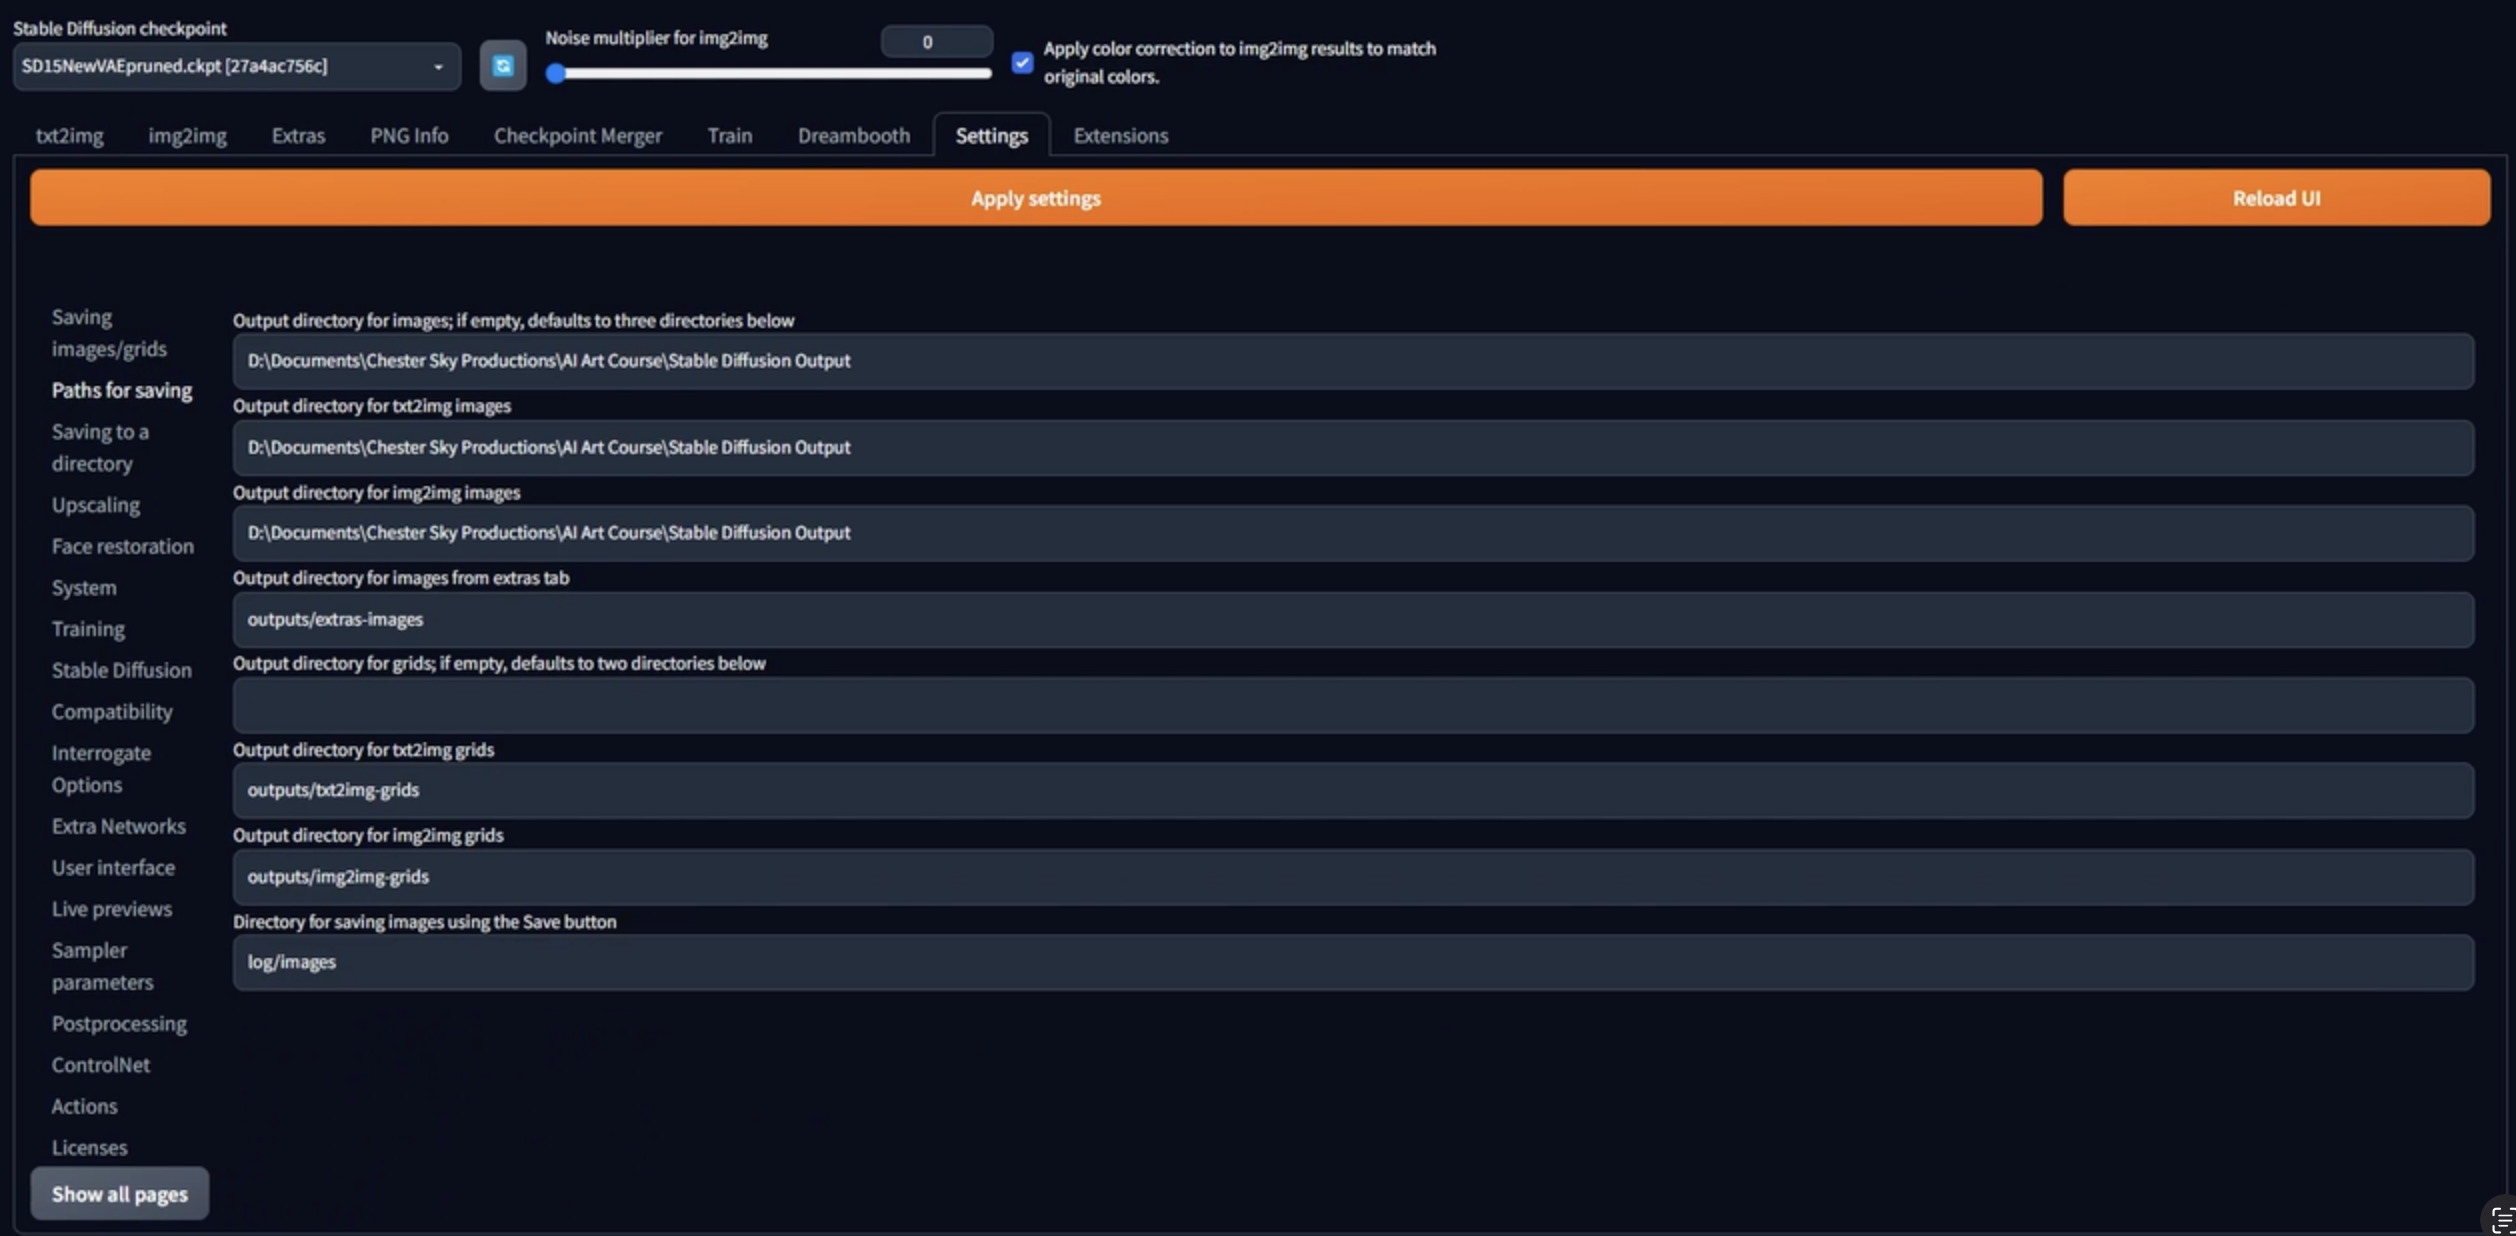
Task: Go to the Dreambooth tab
Action: click(x=853, y=135)
